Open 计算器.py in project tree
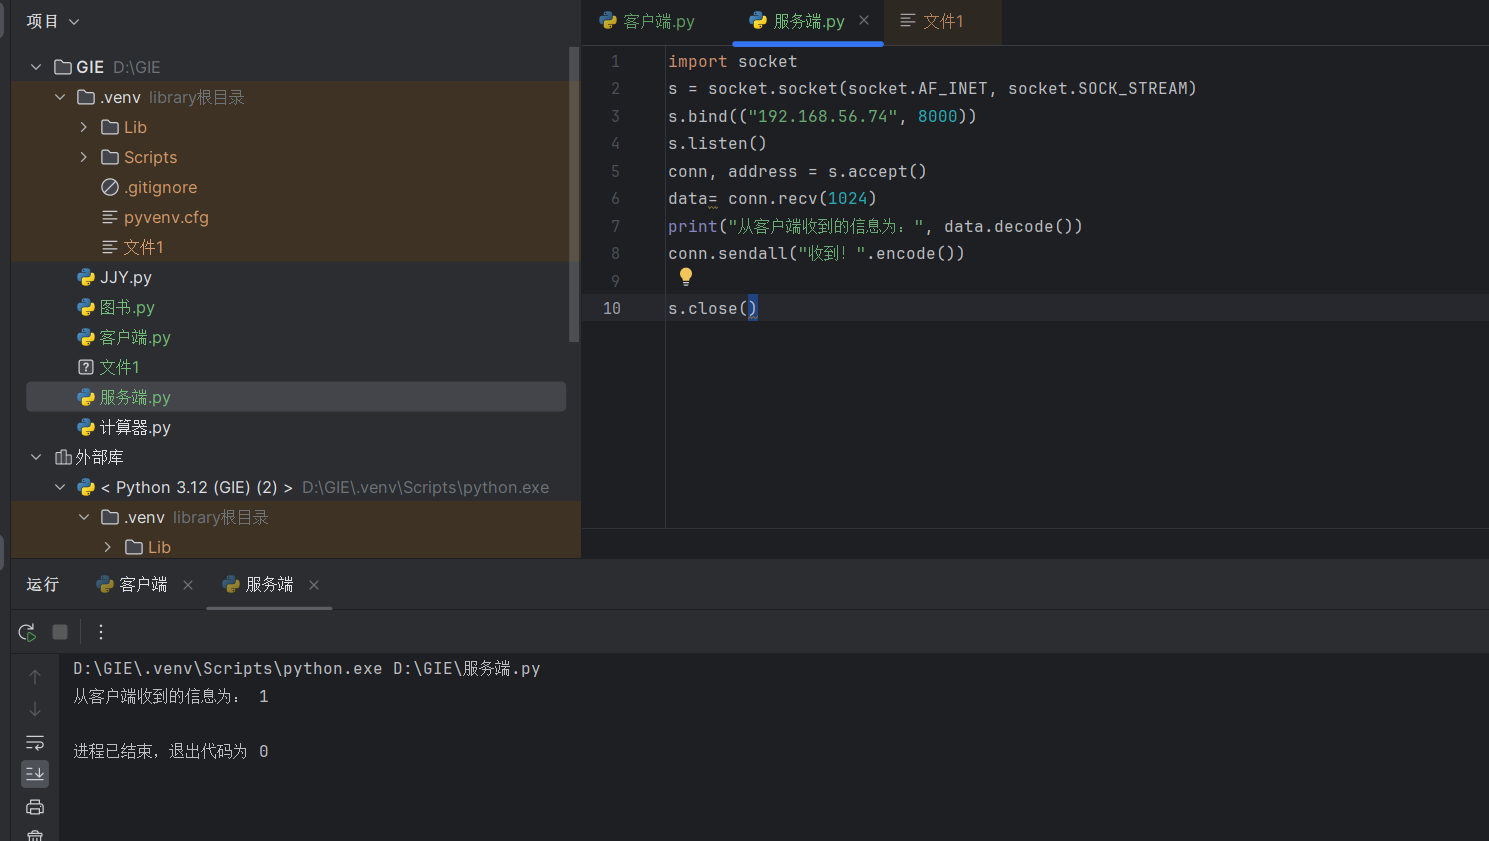The image size is (1489, 841). tap(135, 427)
